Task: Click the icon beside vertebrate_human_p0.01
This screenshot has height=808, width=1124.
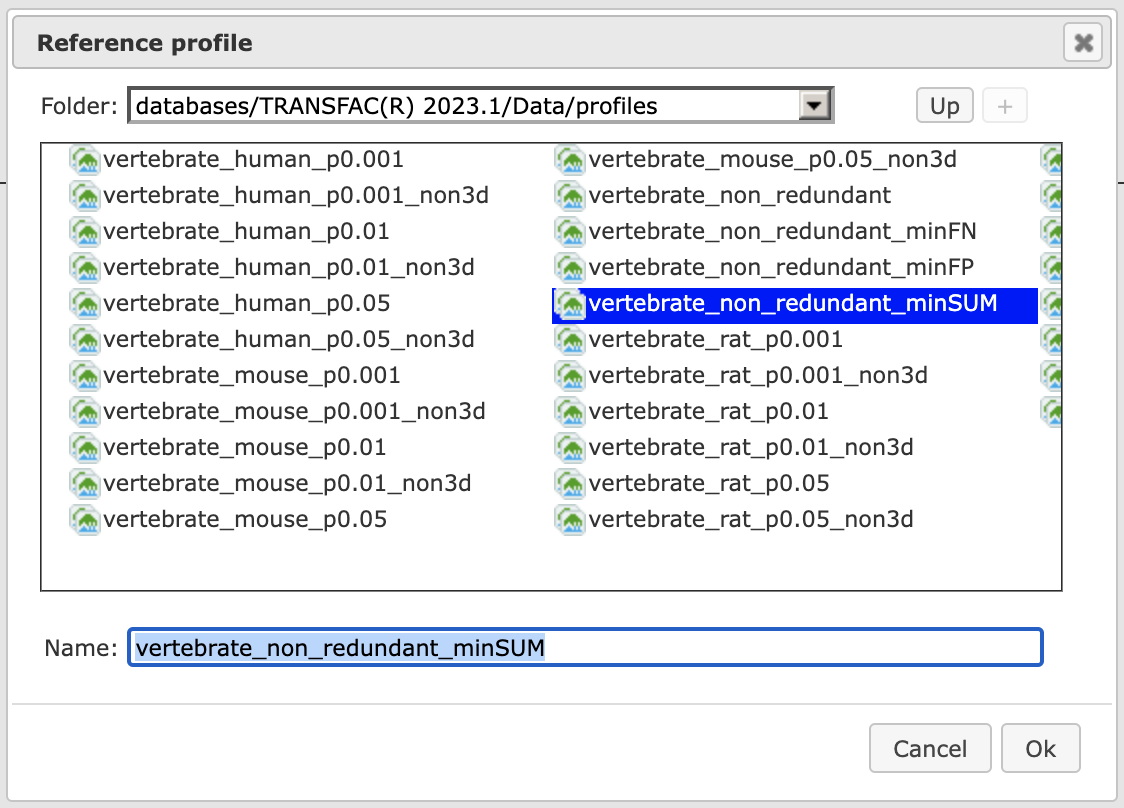Action: pos(85,232)
